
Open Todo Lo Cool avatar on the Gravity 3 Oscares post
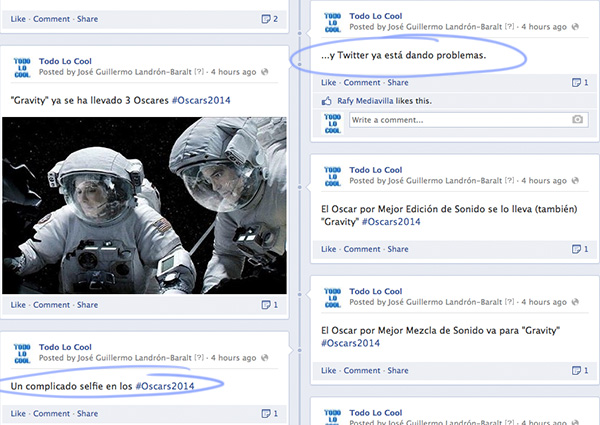click(22, 68)
